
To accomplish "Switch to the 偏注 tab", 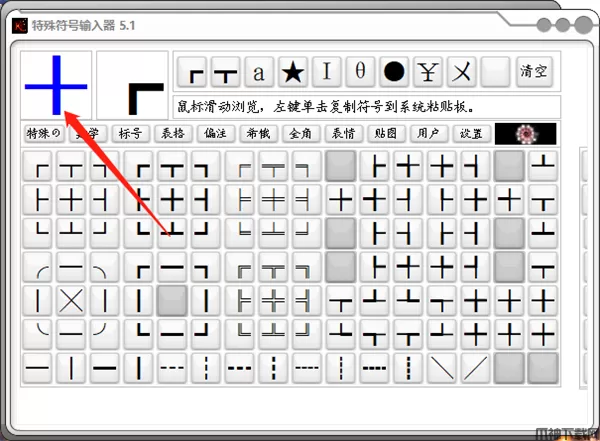I will tap(215, 134).
